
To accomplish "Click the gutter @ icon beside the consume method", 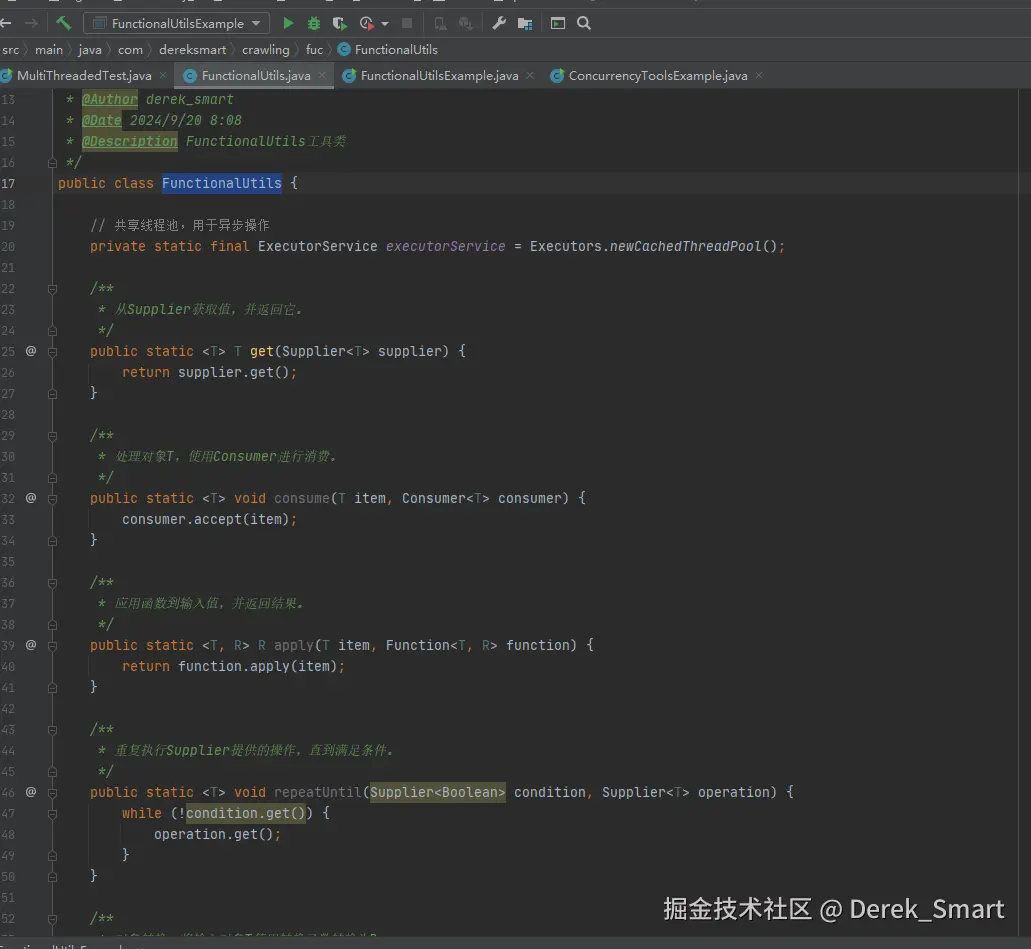I will 31,498.
